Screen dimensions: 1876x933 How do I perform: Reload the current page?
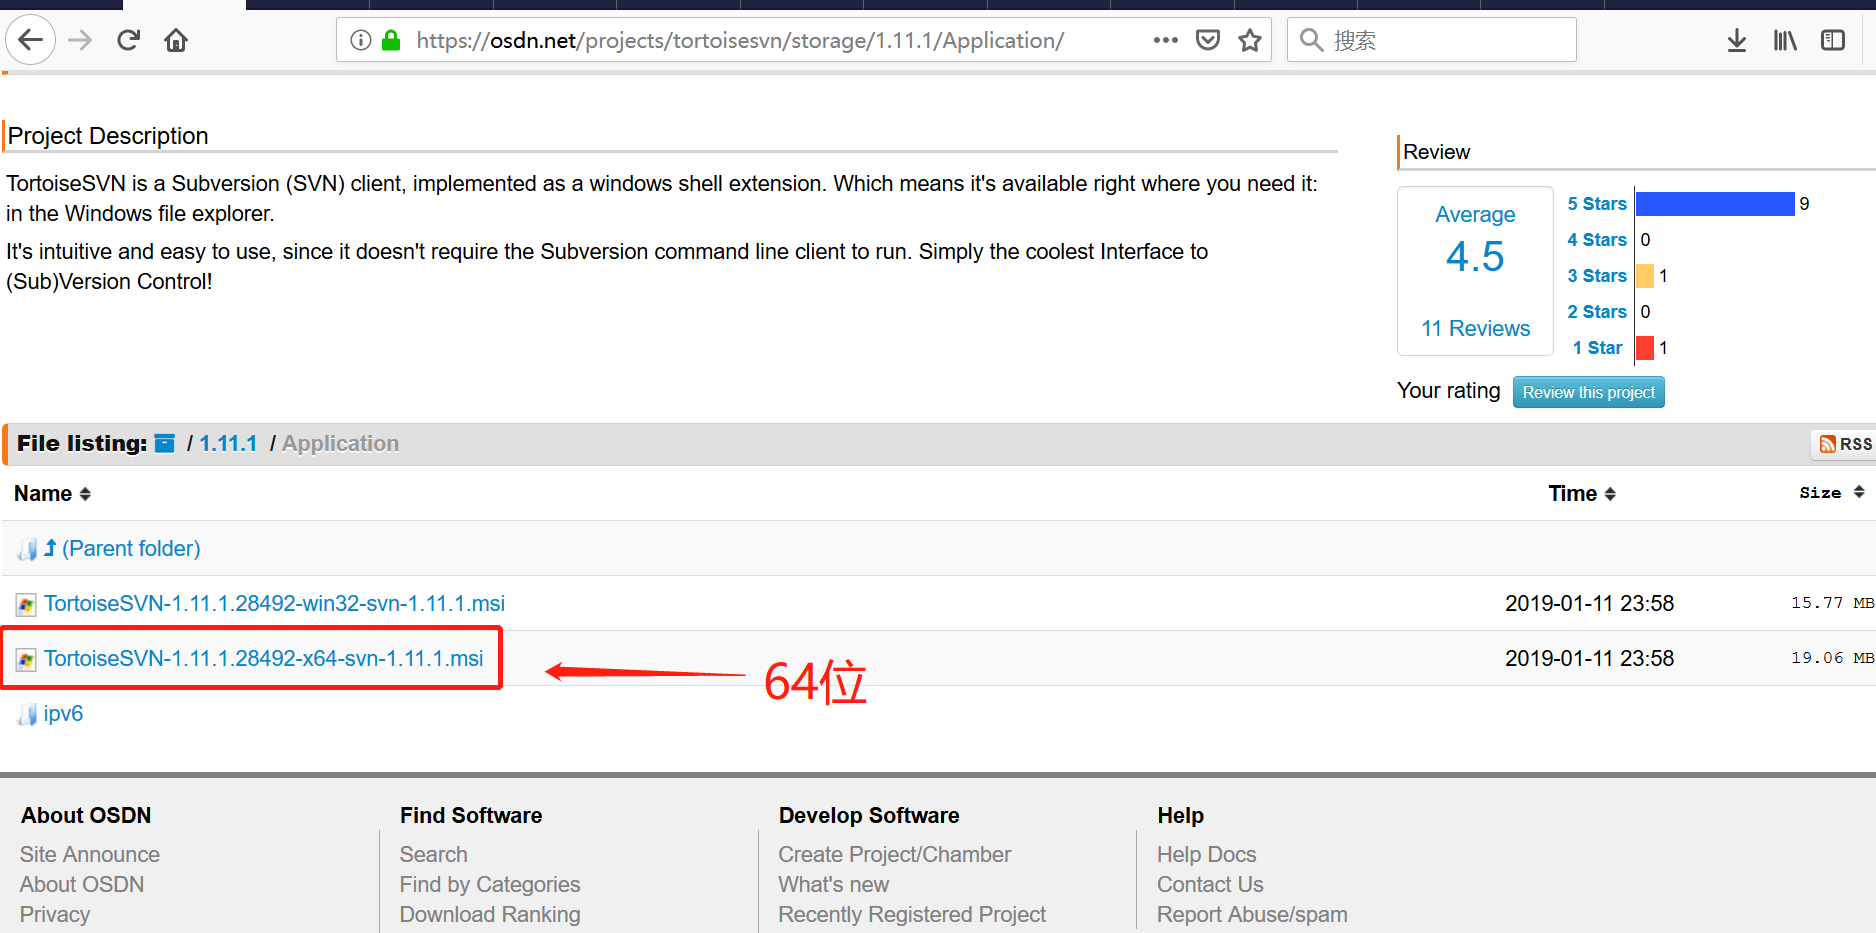pos(128,40)
